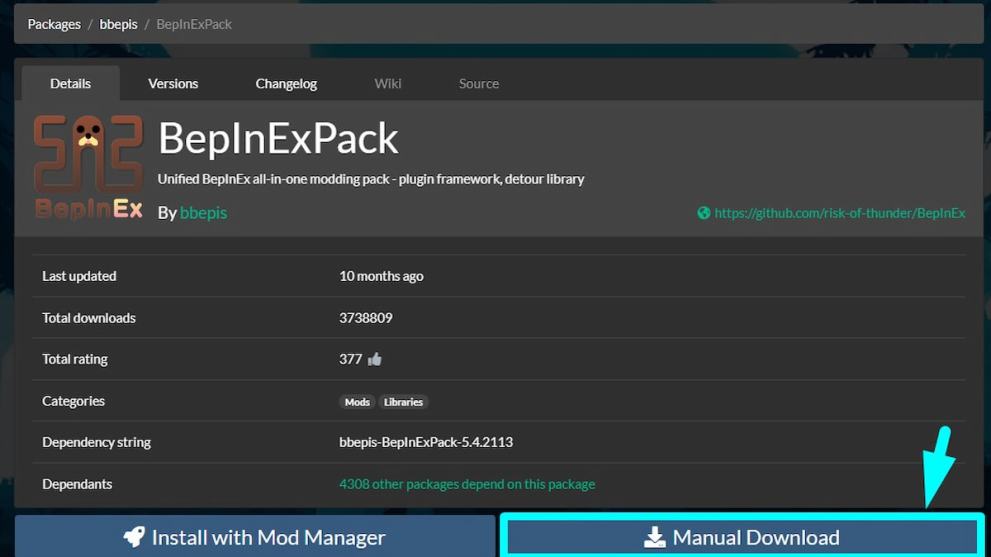View 4308 other dependant packages link
The image size is (991, 557).
coord(467,484)
